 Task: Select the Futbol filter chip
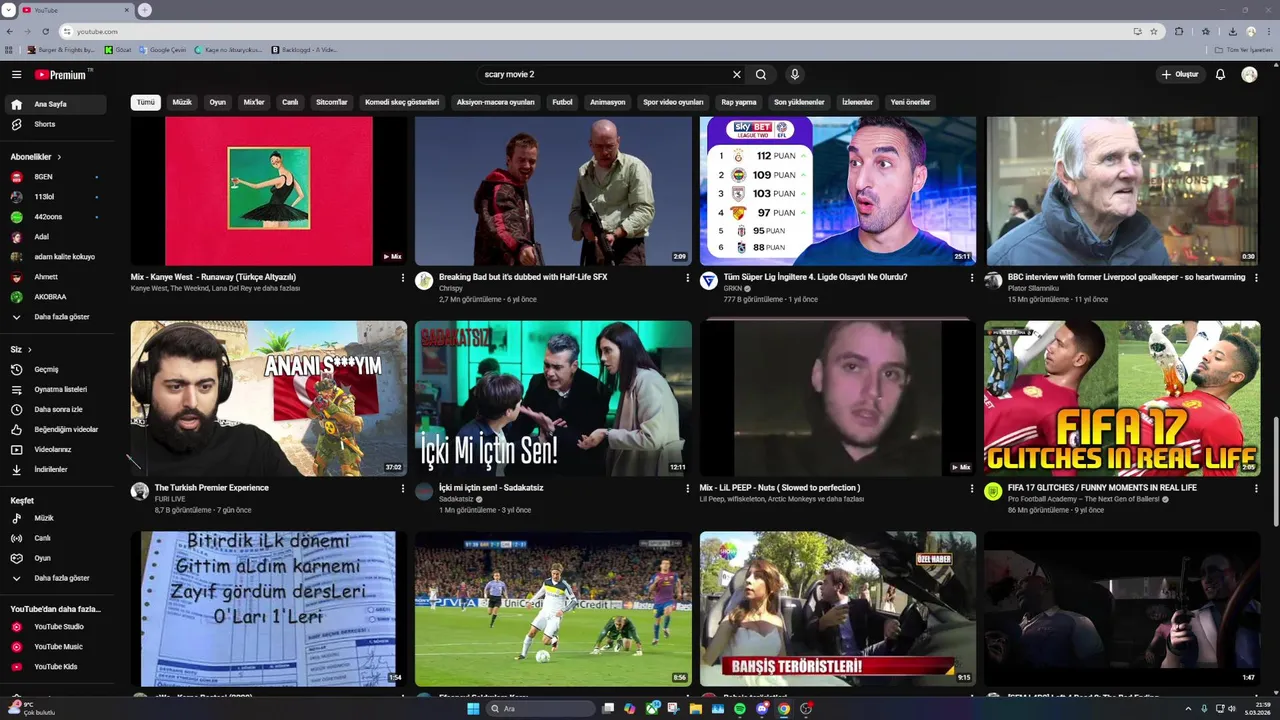(562, 102)
